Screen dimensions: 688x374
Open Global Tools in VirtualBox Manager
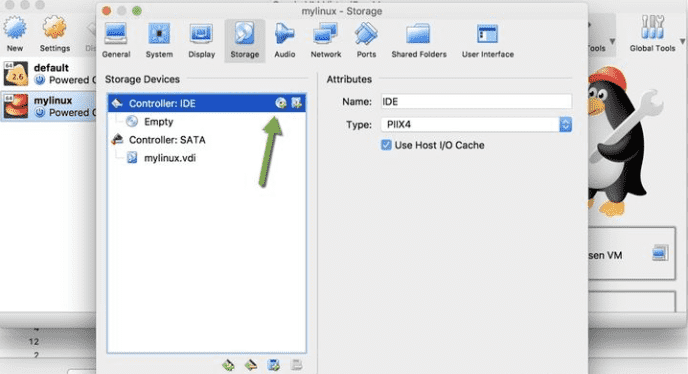(652, 33)
